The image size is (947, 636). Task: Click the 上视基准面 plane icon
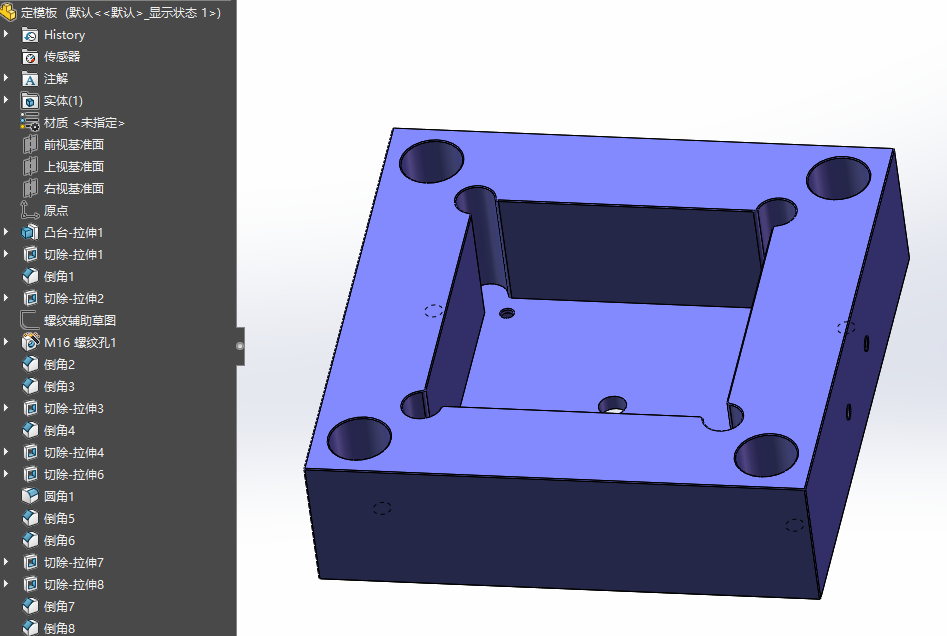click(x=30, y=167)
